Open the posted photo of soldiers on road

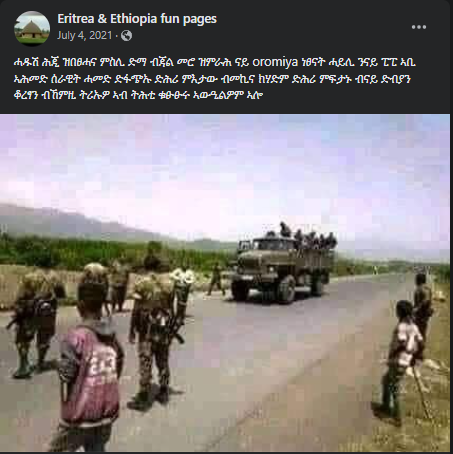[x=225, y=283]
